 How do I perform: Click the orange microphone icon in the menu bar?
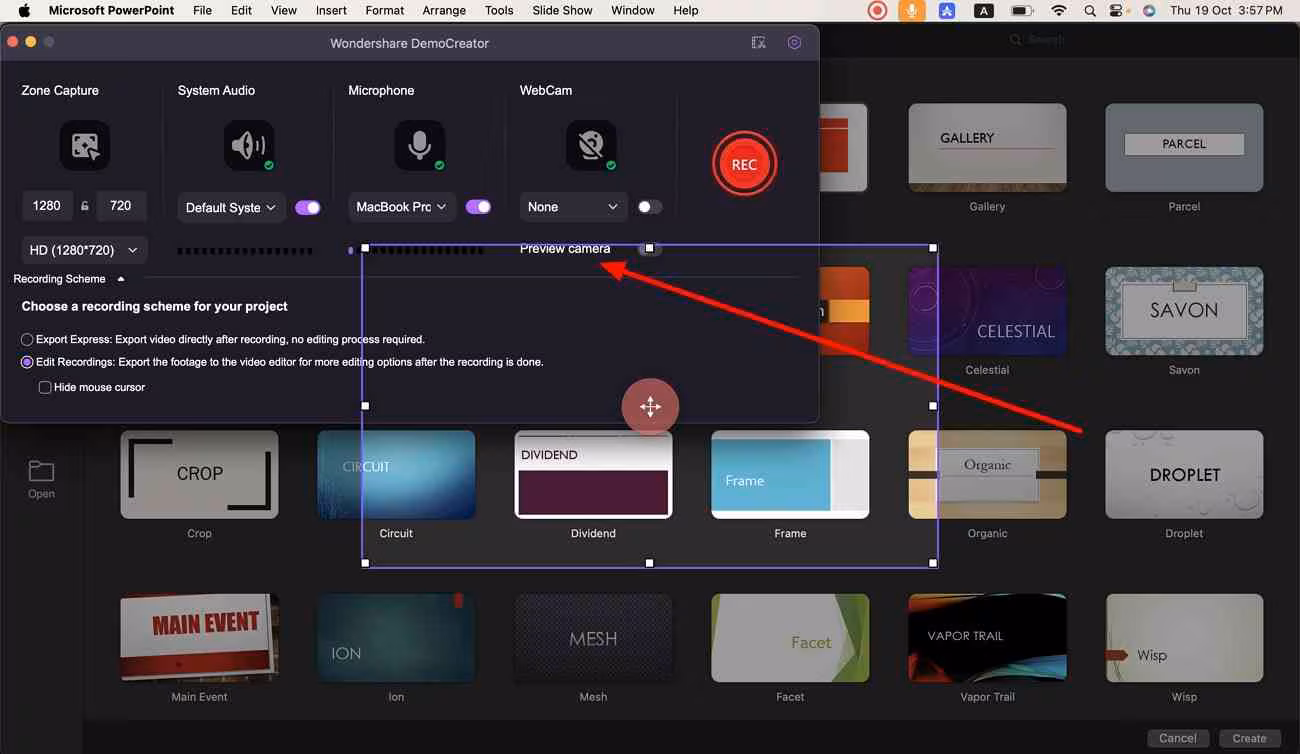tap(911, 10)
